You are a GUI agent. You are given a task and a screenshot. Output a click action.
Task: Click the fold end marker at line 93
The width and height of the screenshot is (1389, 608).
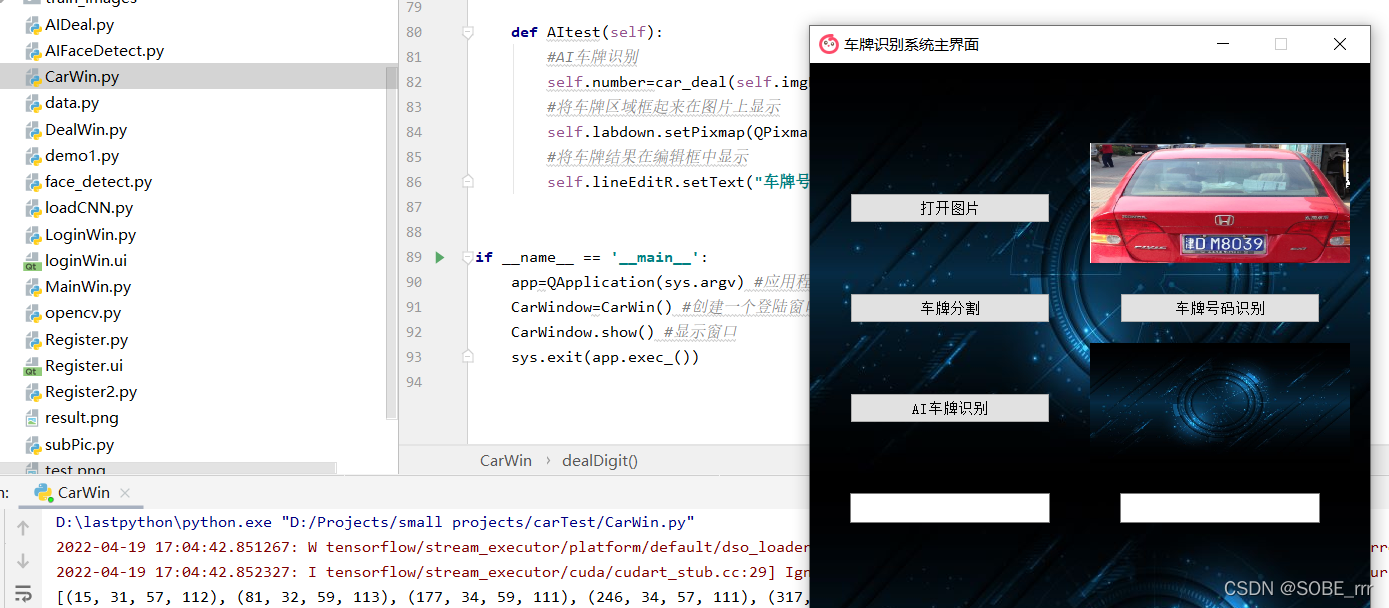click(467, 357)
